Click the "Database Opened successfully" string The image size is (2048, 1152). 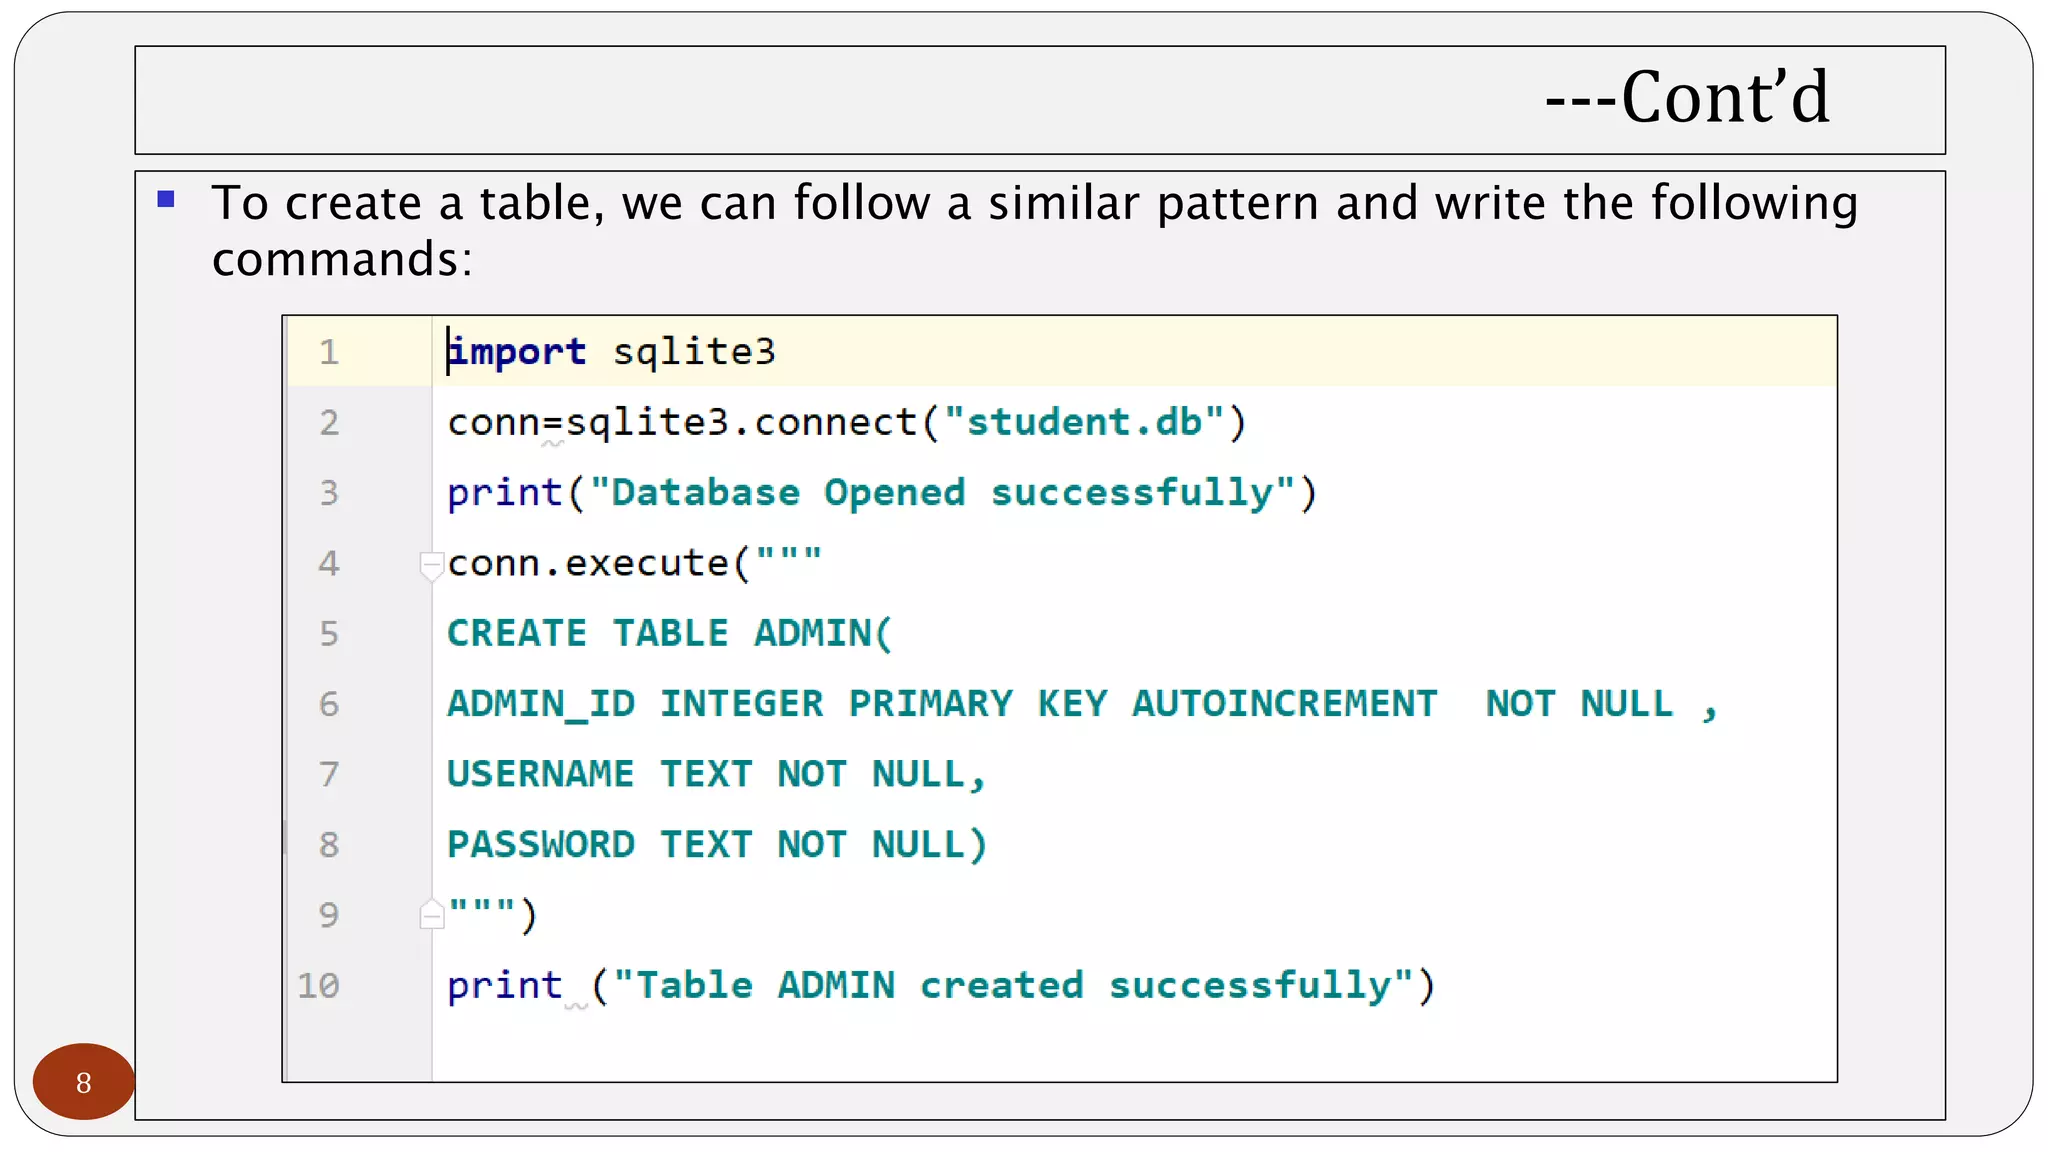943,493
